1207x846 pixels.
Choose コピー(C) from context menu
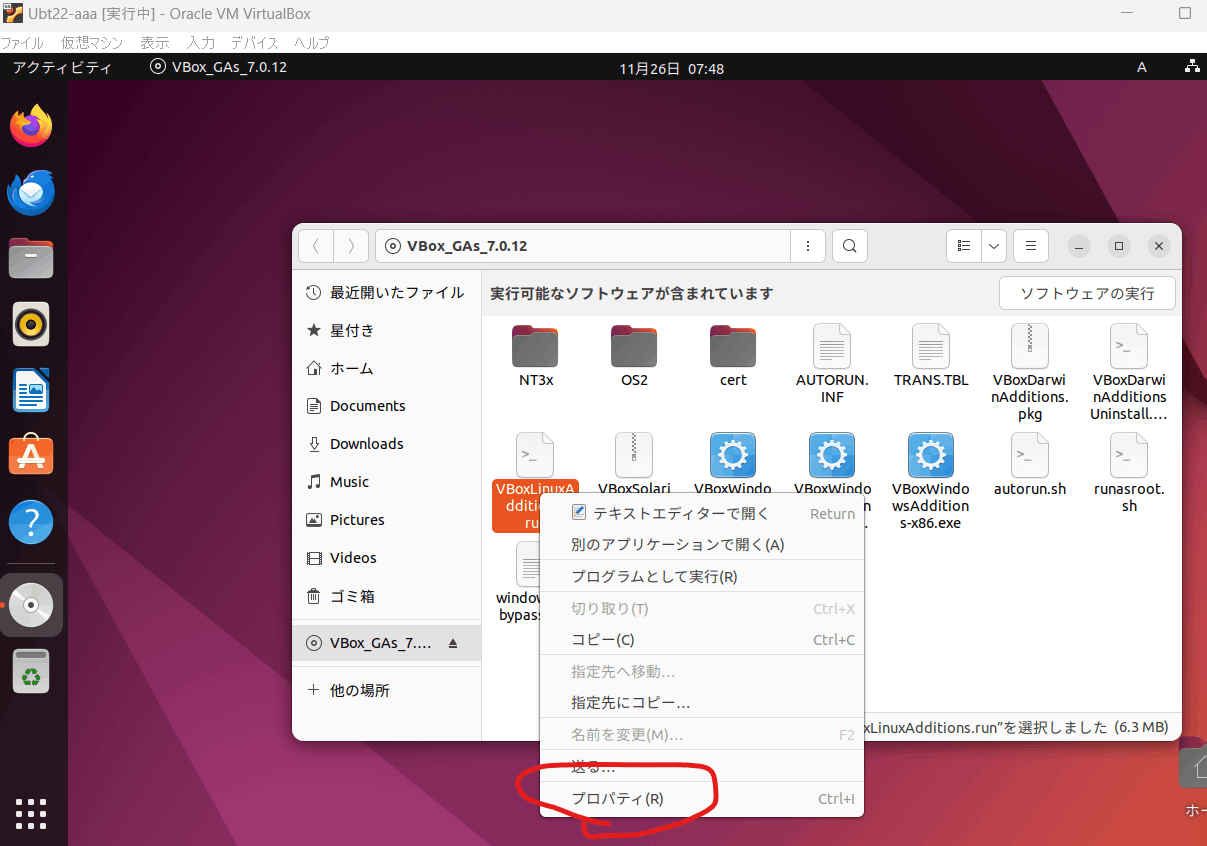[x=702, y=640]
